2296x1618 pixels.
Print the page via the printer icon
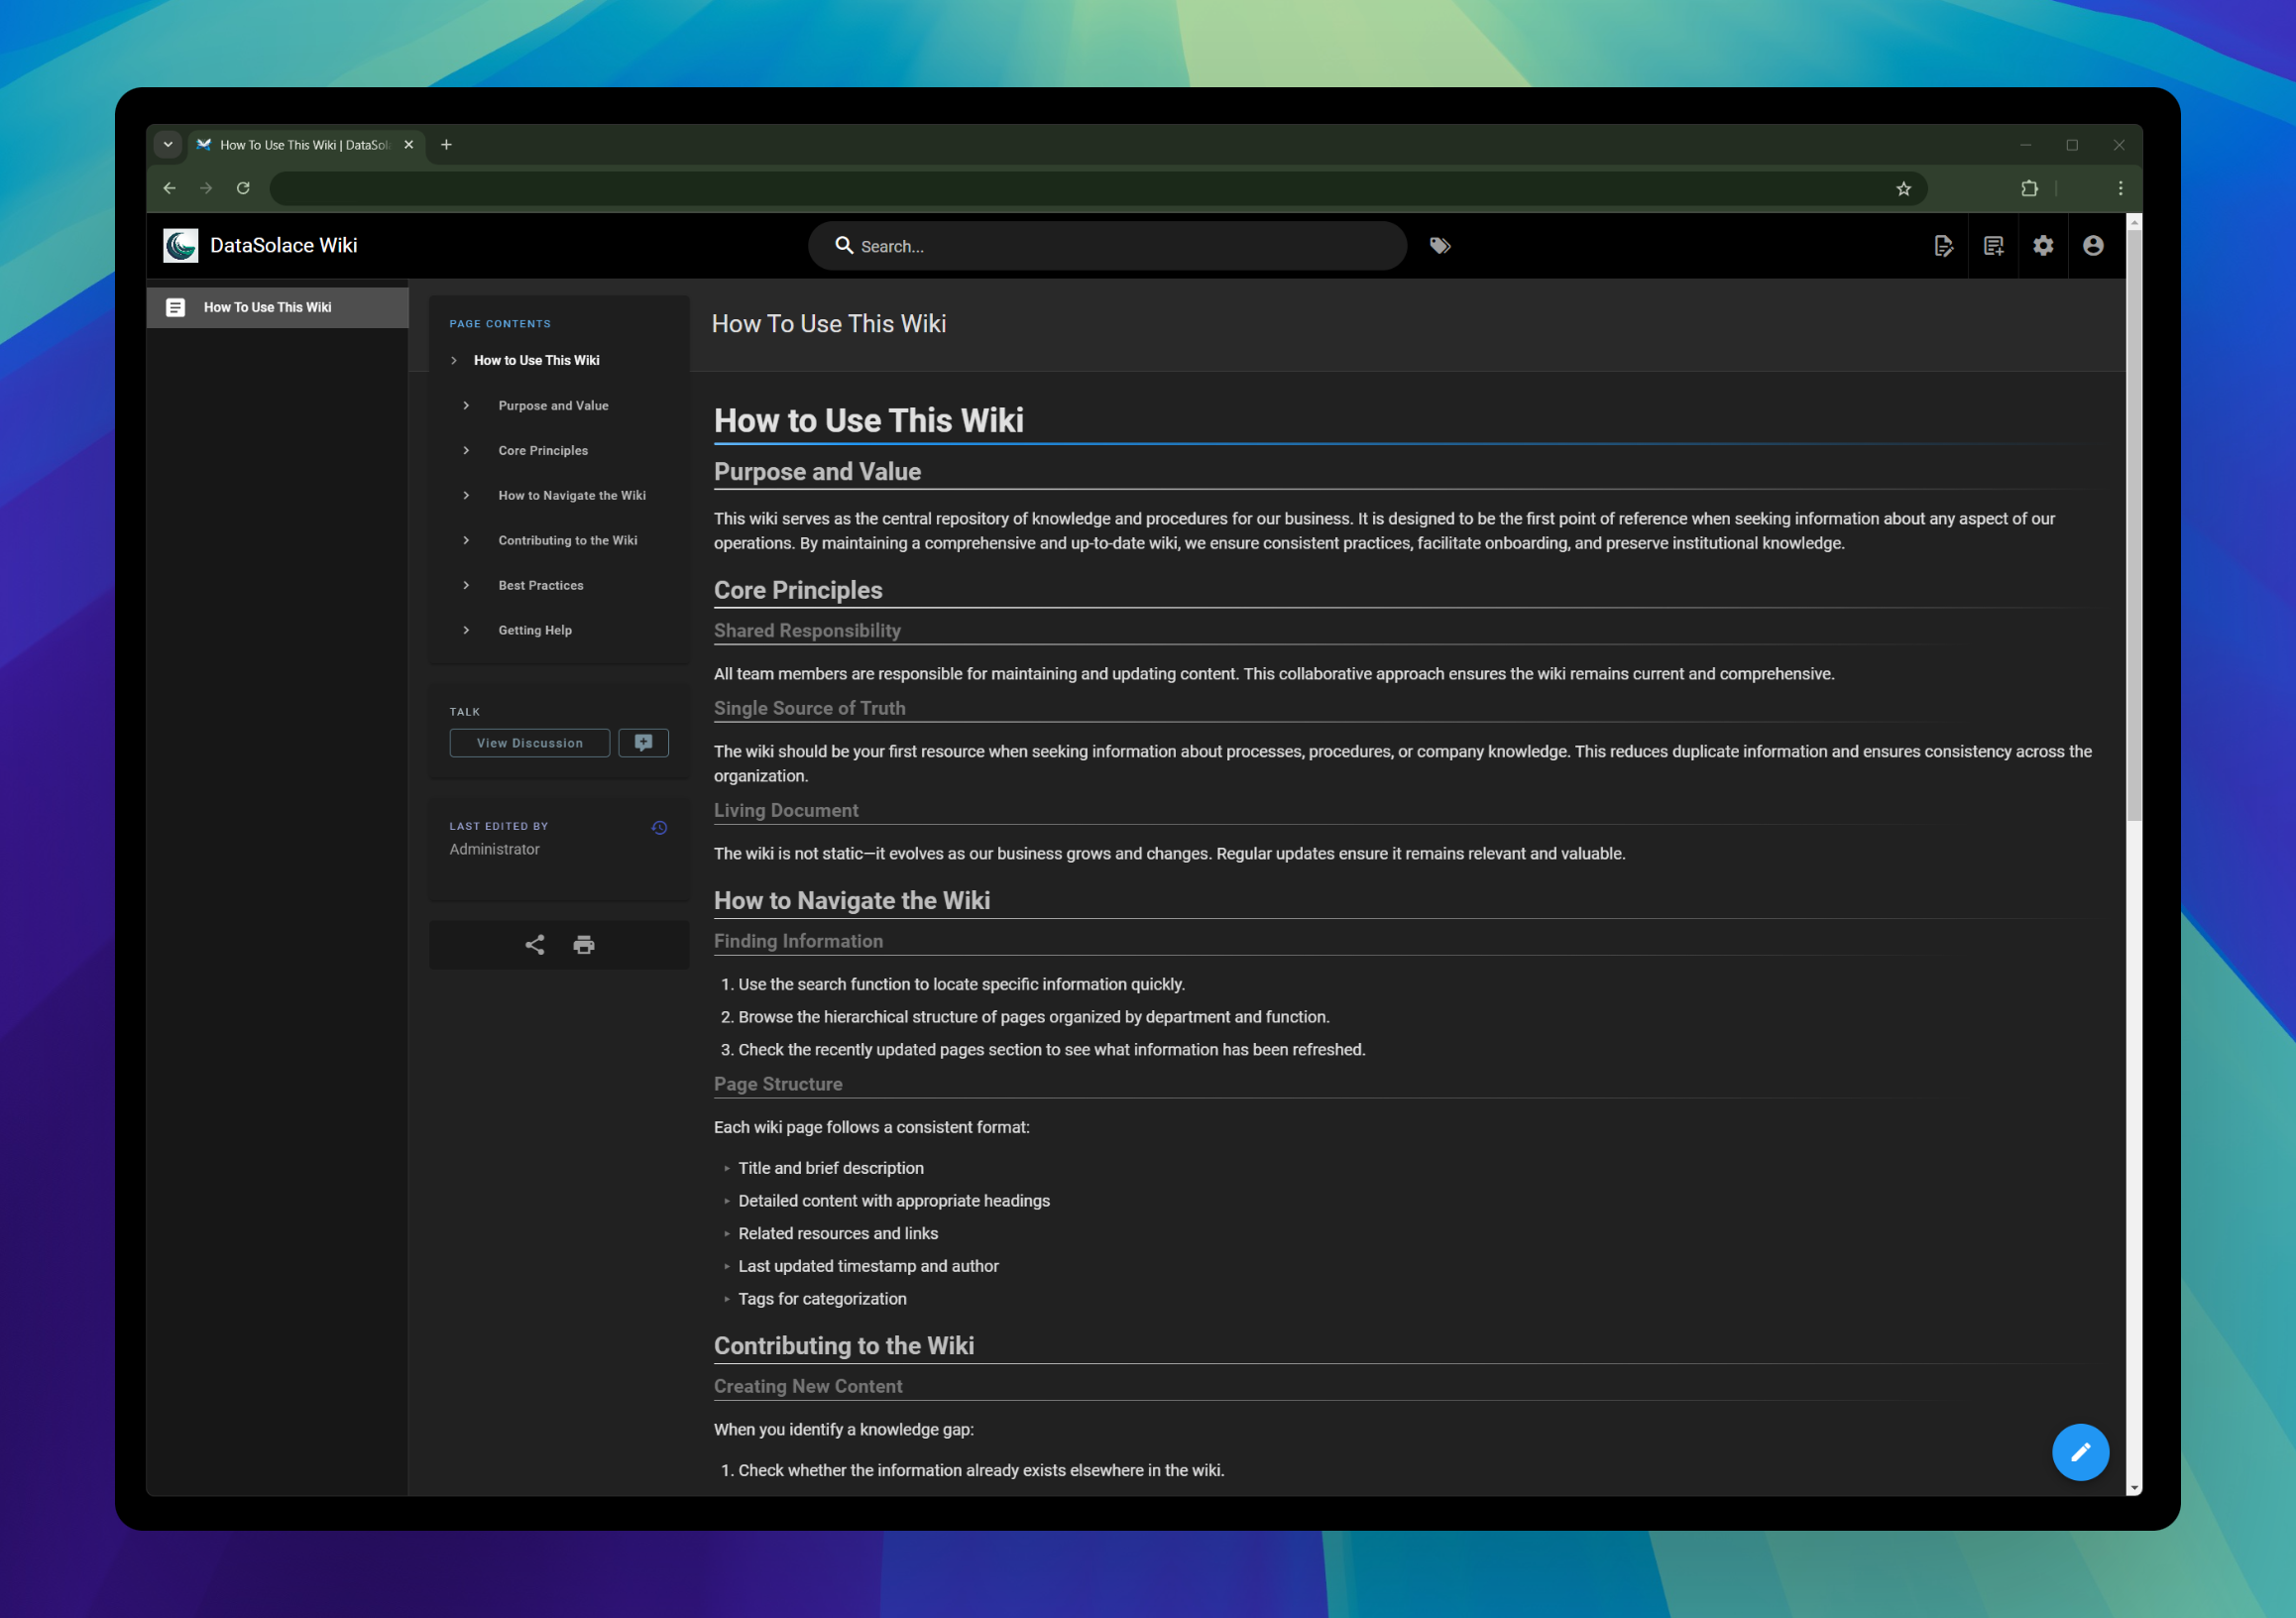click(583, 944)
